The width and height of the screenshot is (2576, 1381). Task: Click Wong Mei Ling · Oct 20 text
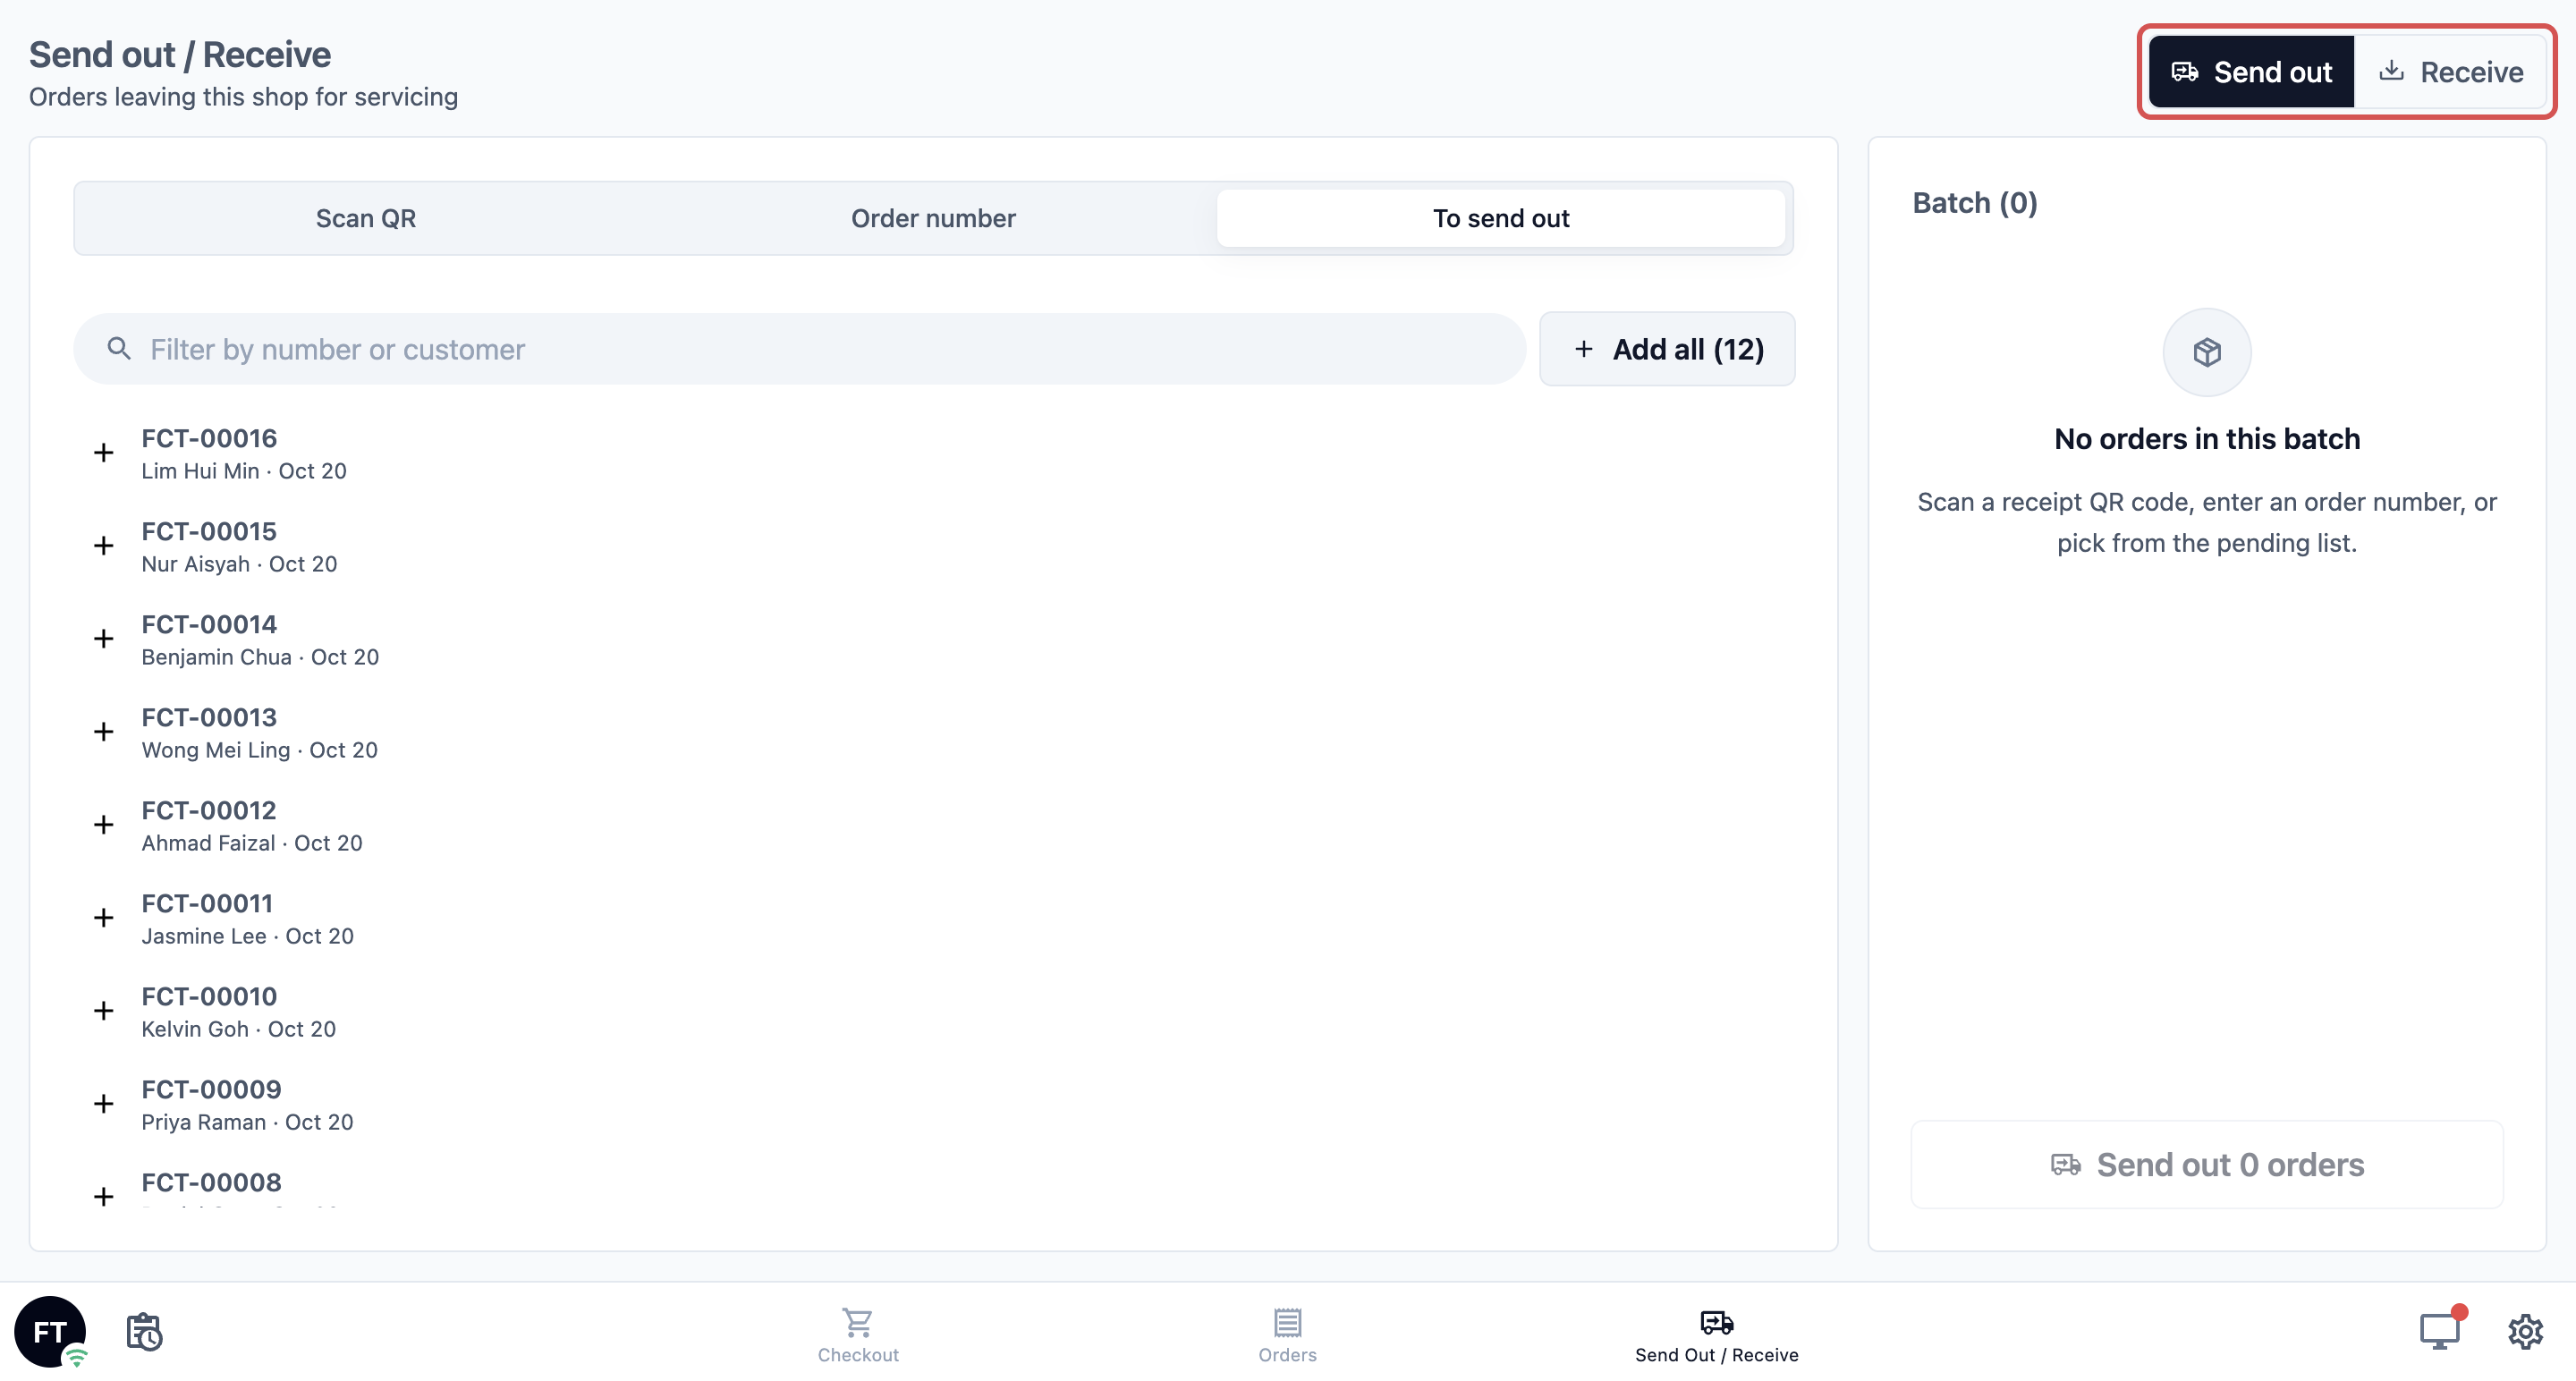tap(259, 750)
